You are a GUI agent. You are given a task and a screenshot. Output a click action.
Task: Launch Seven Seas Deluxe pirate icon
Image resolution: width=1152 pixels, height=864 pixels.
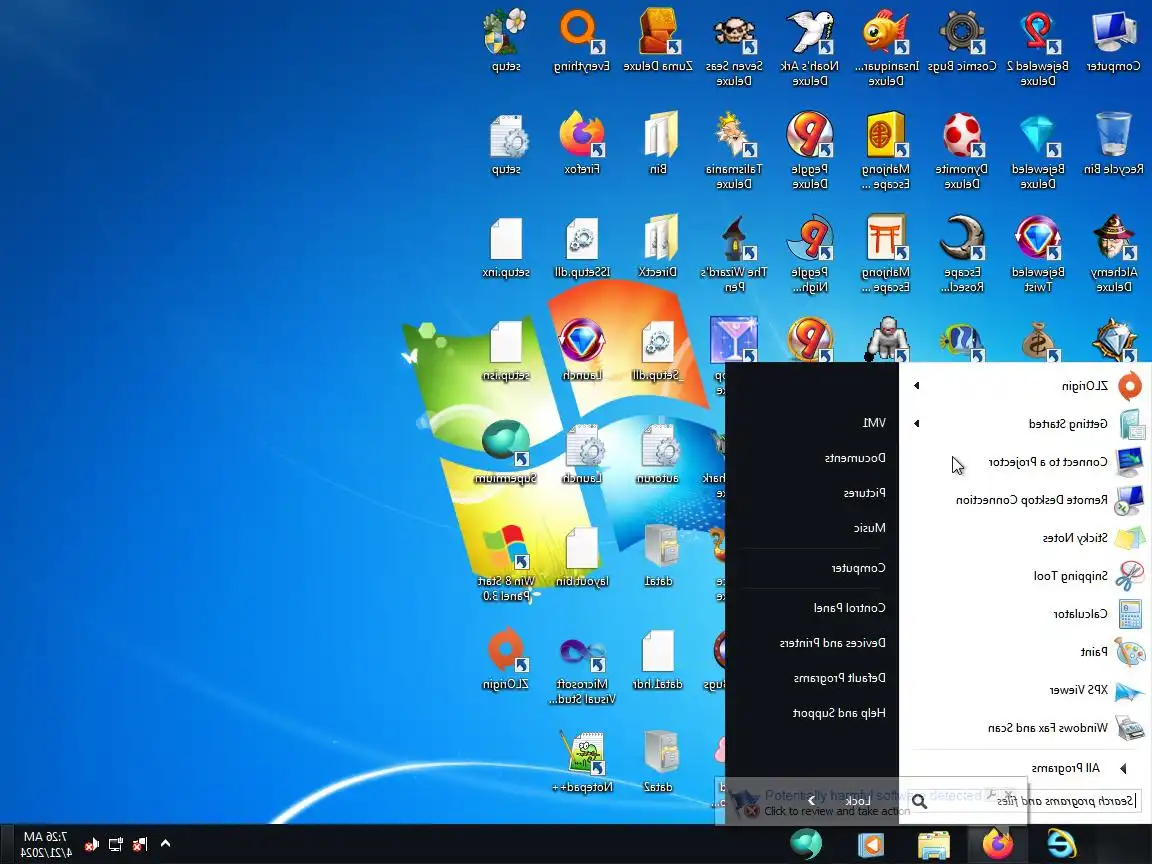pos(734,48)
